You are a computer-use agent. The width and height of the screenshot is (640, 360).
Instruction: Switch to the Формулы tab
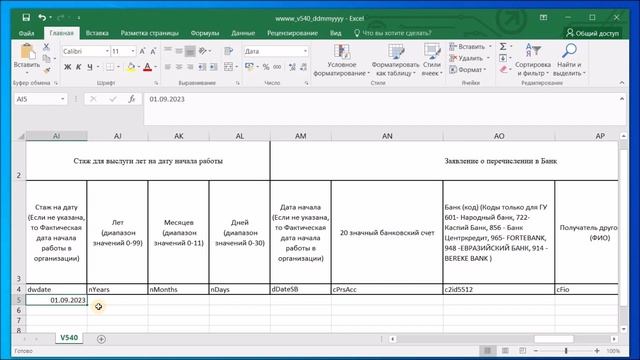[205, 33]
